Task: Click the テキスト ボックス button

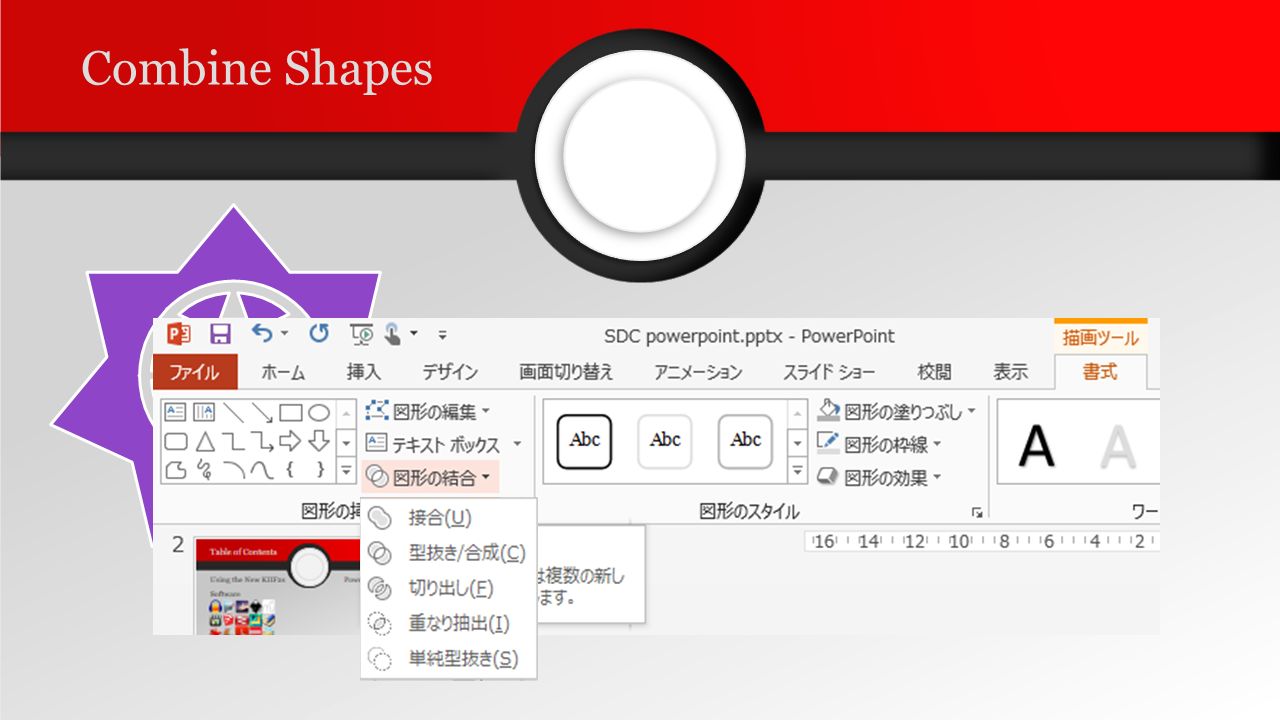Action: 433,444
